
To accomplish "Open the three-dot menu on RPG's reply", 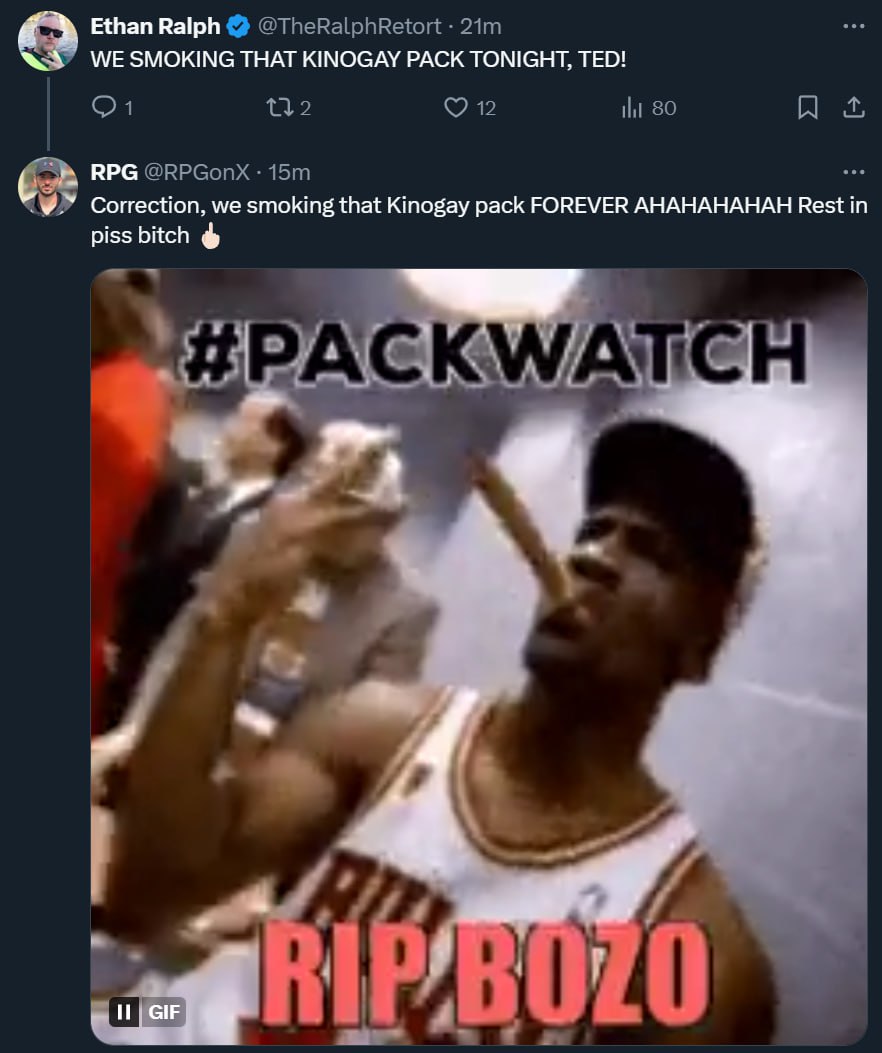I will click(853, 173).
